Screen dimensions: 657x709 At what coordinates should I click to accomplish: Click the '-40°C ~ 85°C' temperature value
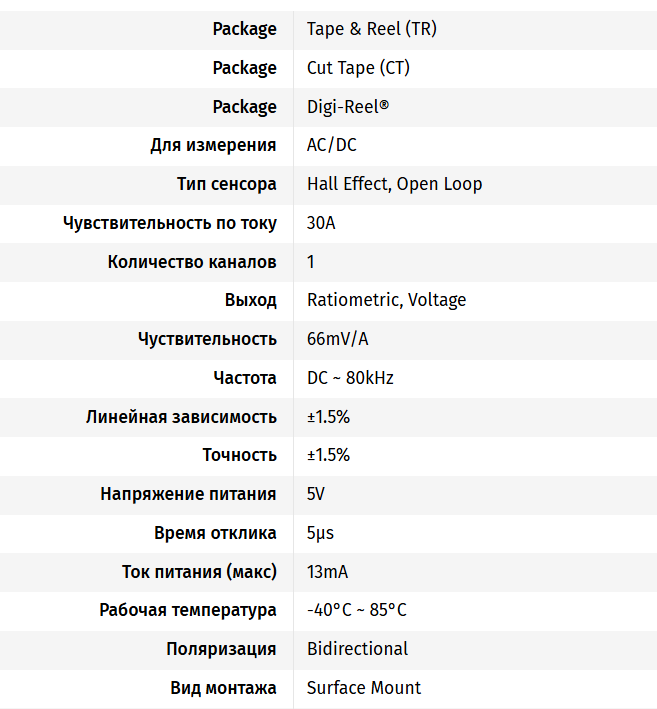pyautogui.click(x=356, y=610)
